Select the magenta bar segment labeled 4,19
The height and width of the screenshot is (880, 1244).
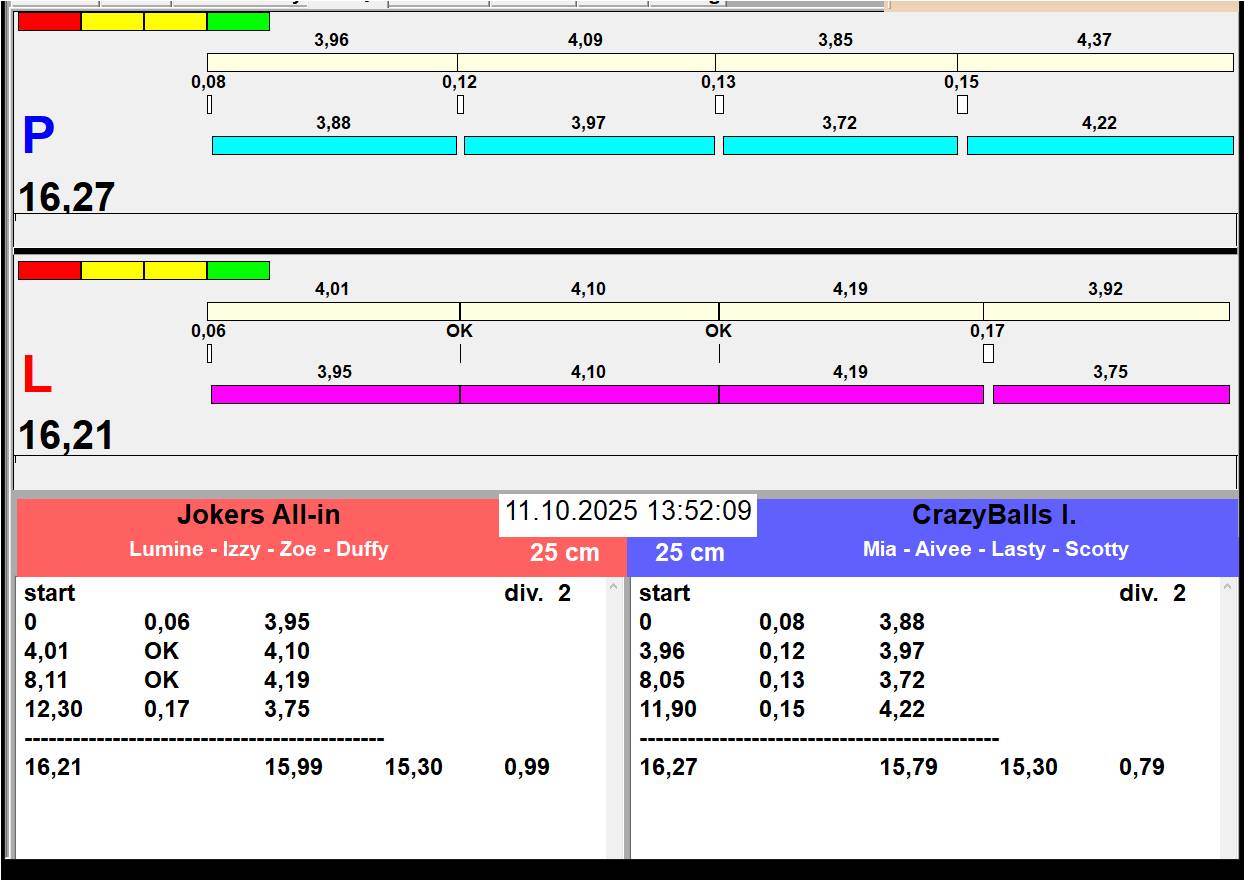pyautogui.click(x=851, y=394)
